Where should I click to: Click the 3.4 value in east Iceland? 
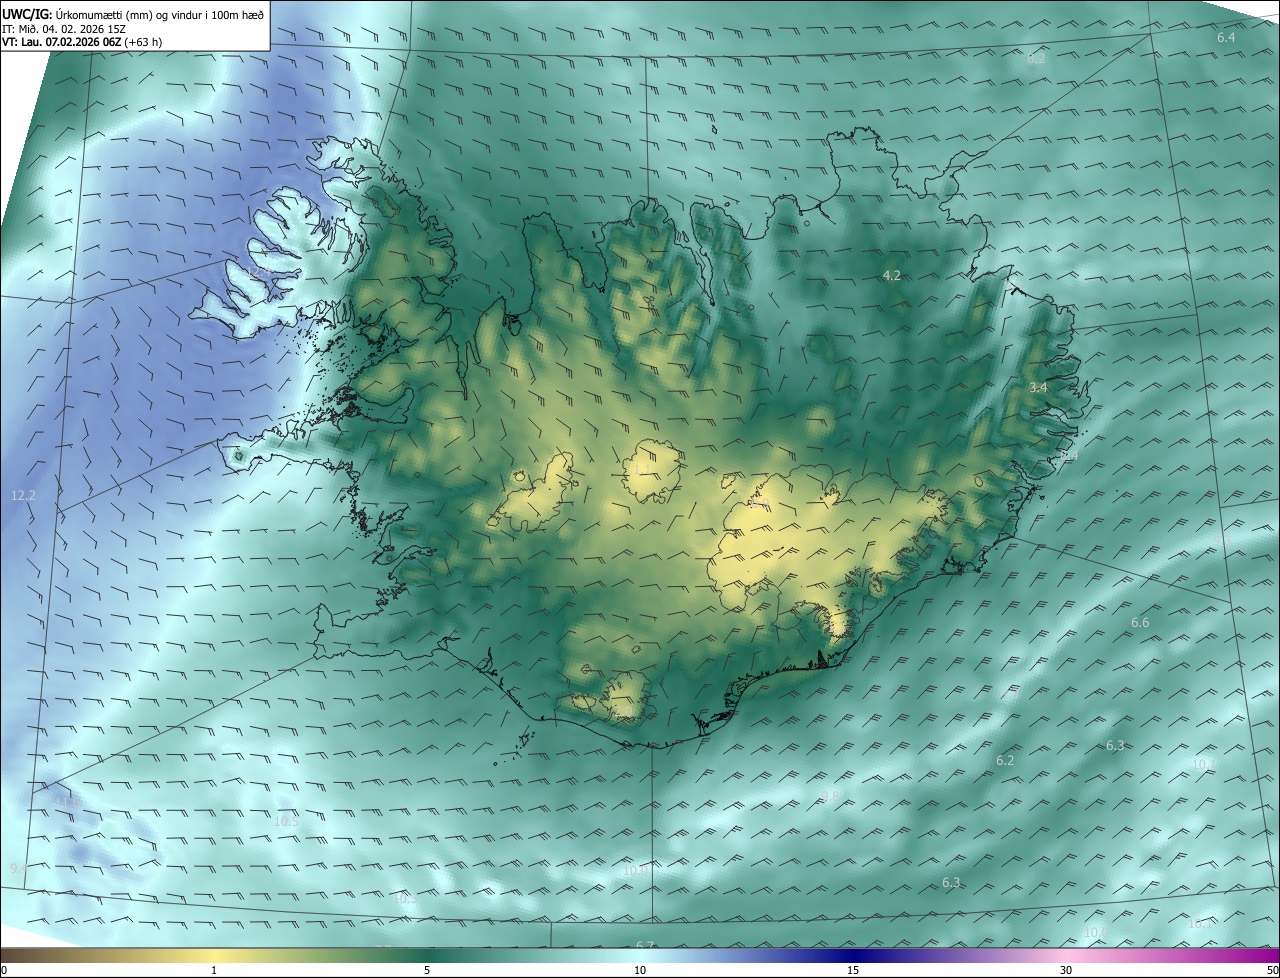[1038, 387]
